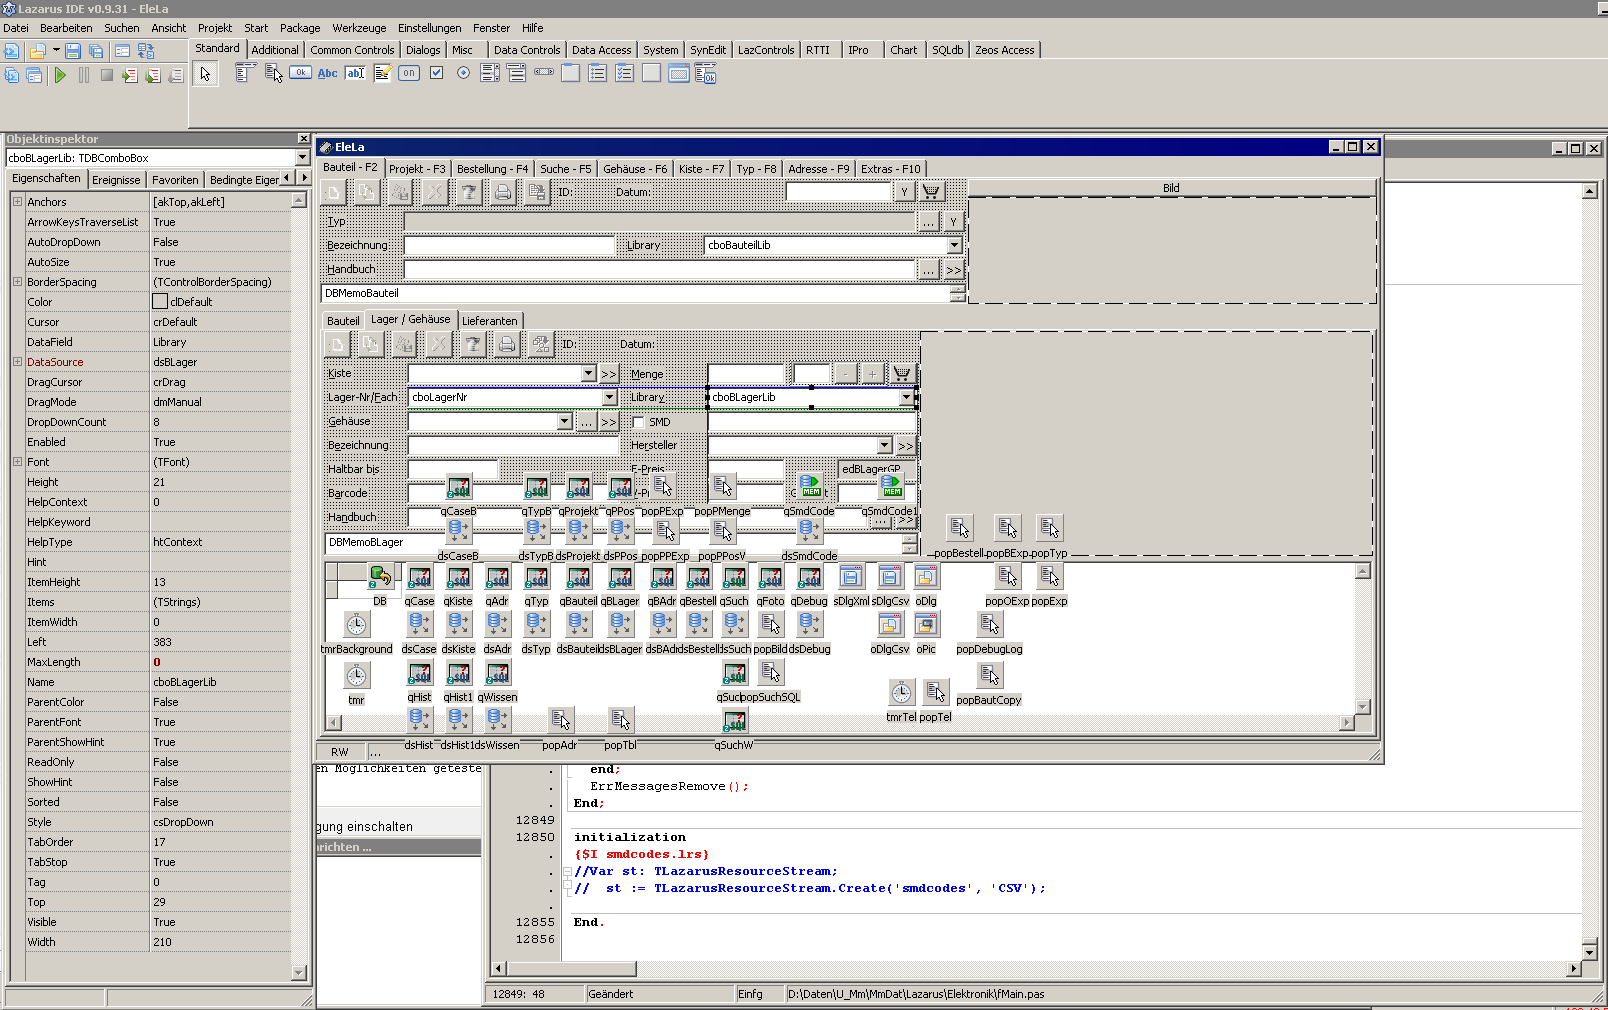Switch to the Ereignisse tab in Objektinspektor
This screenshot has height=1010, width=1608.
[x=116, y=180]
